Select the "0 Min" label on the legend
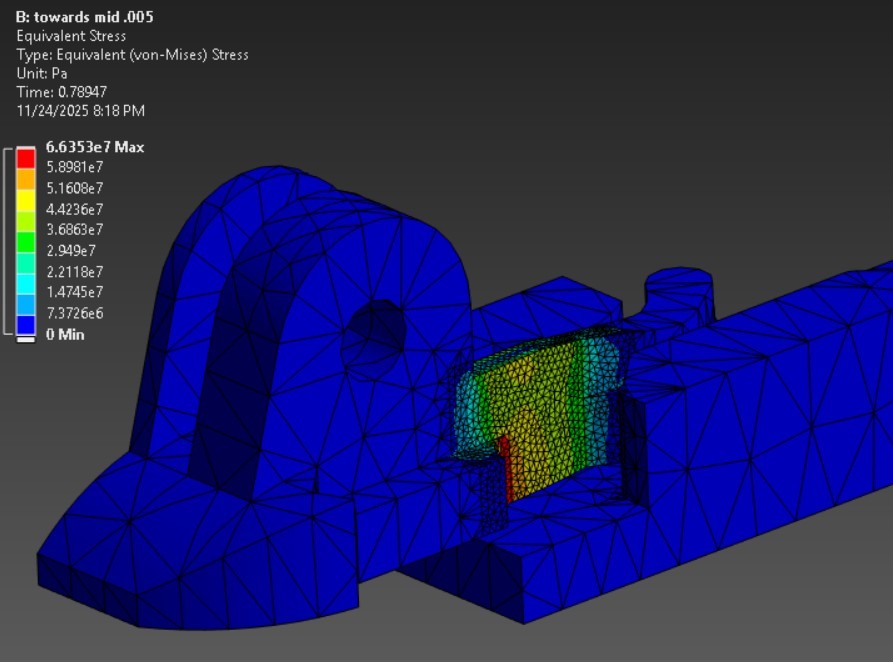 (64, 334)
